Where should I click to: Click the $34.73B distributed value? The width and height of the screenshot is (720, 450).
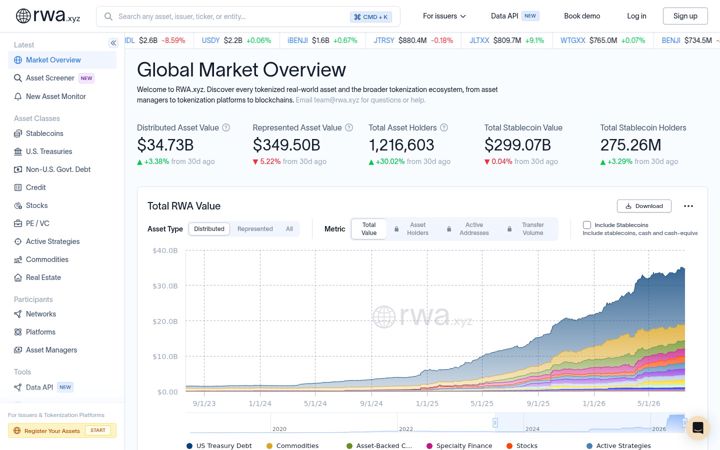(165, 145)
